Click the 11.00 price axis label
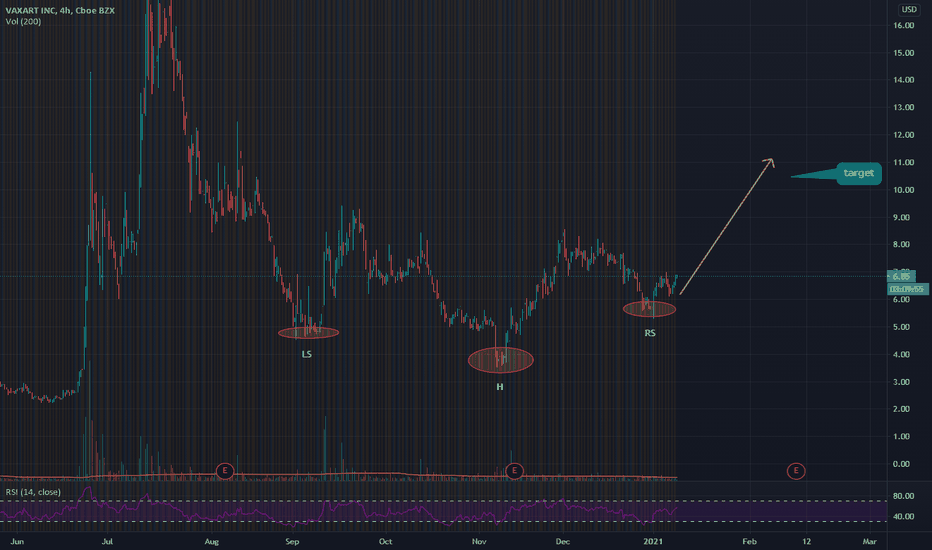 (x=903, y=162)
